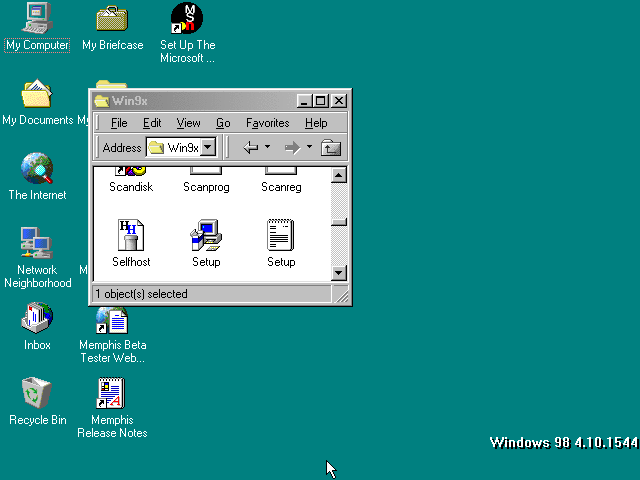The width and height of the screenshot is (640, 480).
Task: Select the Selfhost file icon
Action: tap(131, 236)
